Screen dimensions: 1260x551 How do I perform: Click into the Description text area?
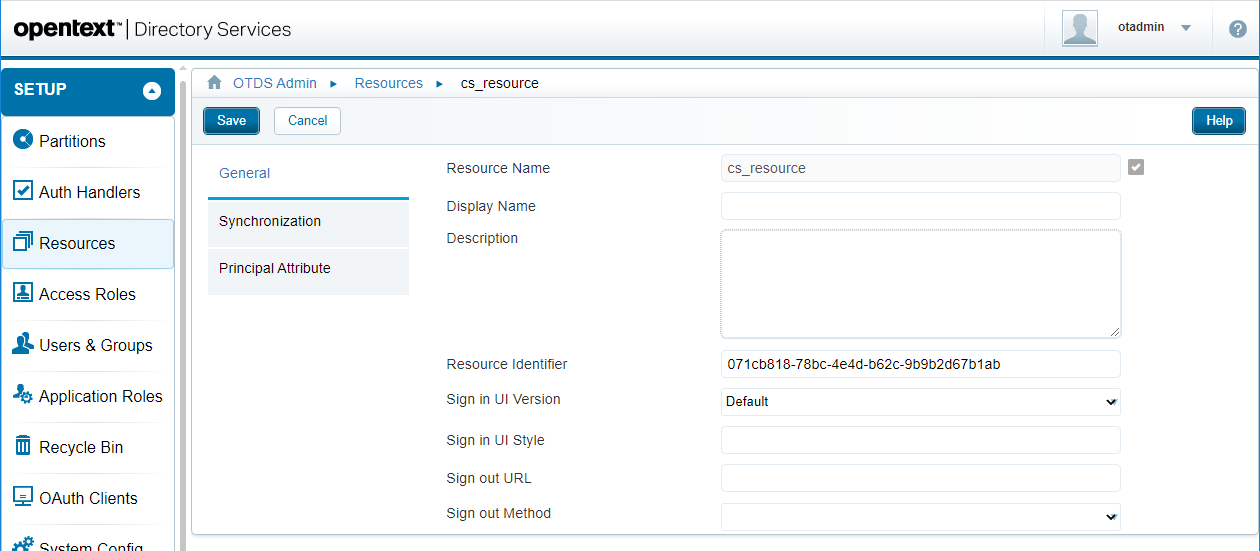(920, 284)
